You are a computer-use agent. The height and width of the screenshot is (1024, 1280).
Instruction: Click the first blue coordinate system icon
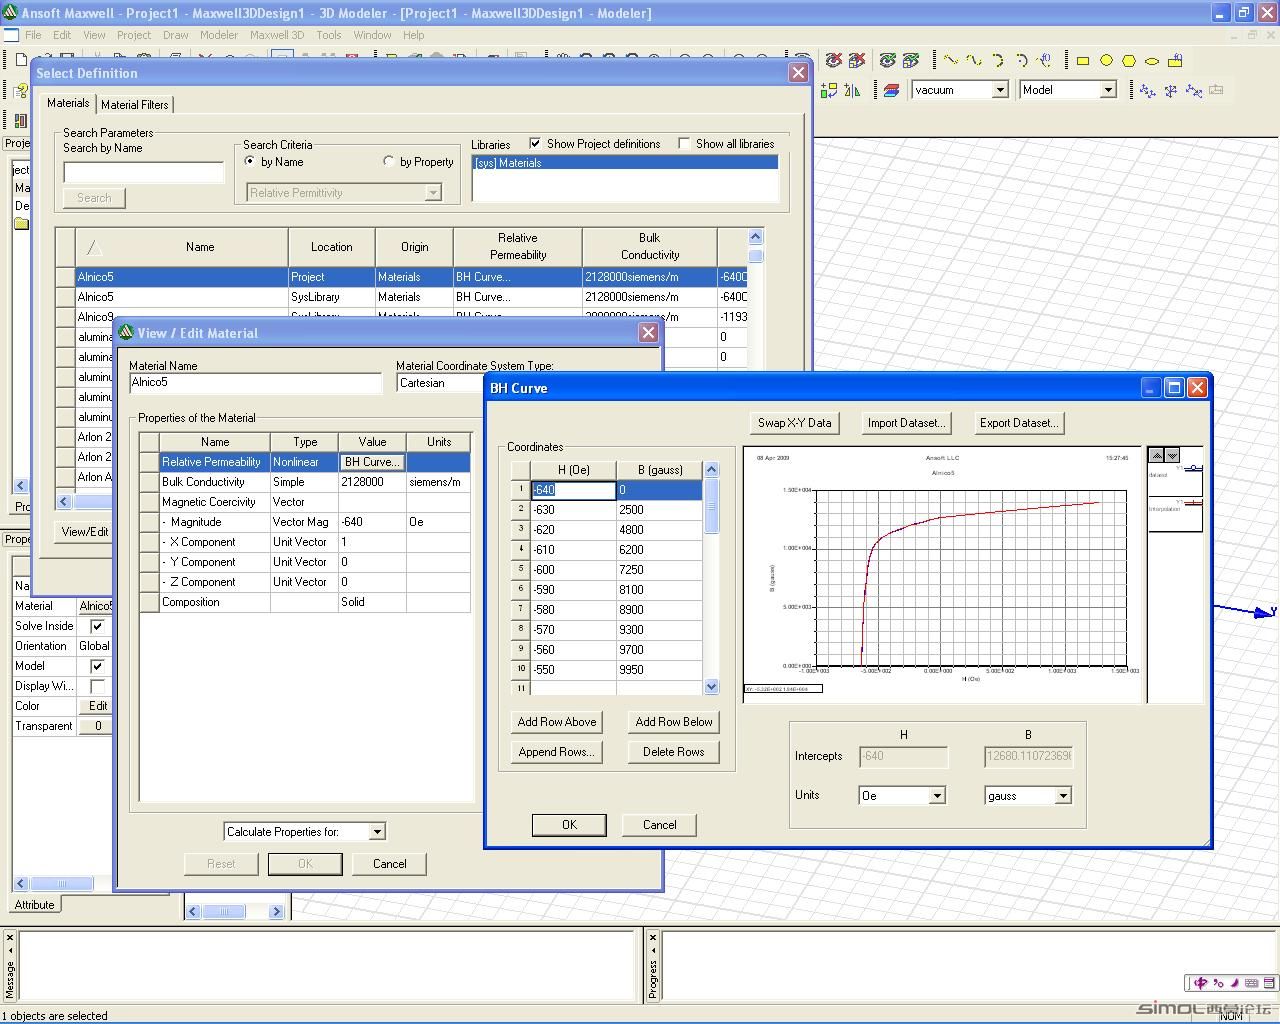tap(1147, 90)
